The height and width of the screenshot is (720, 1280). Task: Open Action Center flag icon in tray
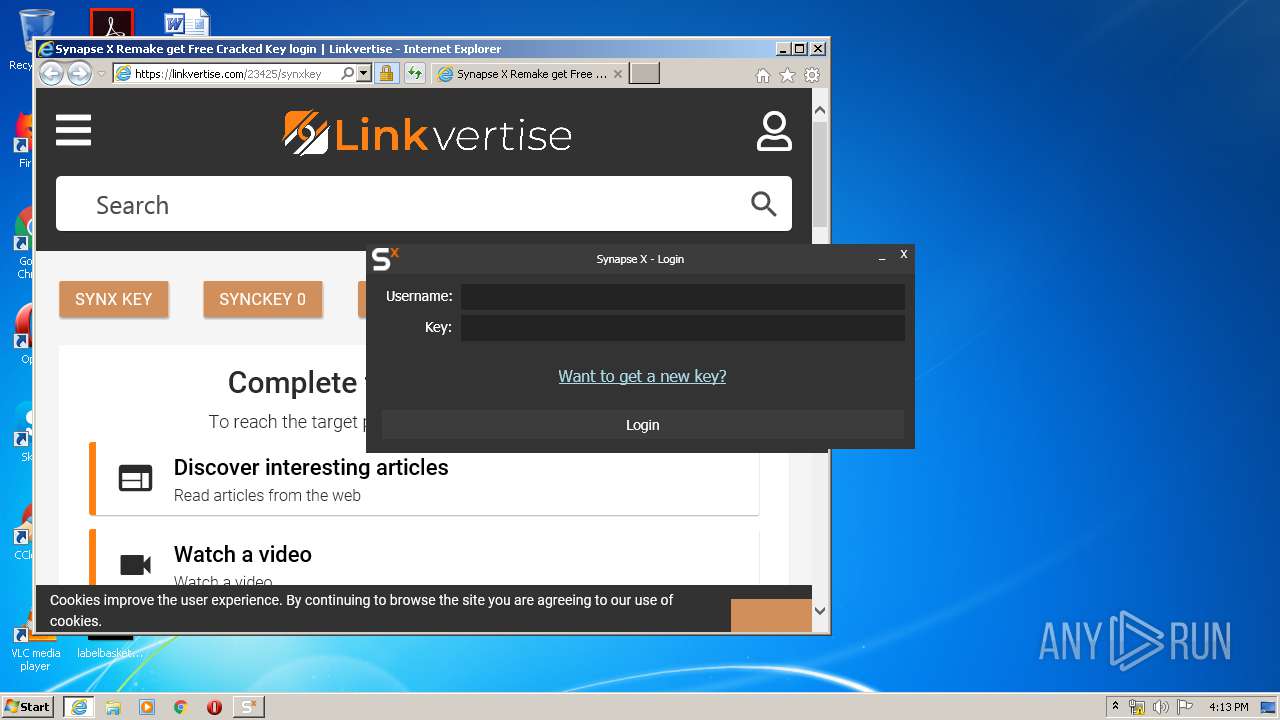(1185, 707)
